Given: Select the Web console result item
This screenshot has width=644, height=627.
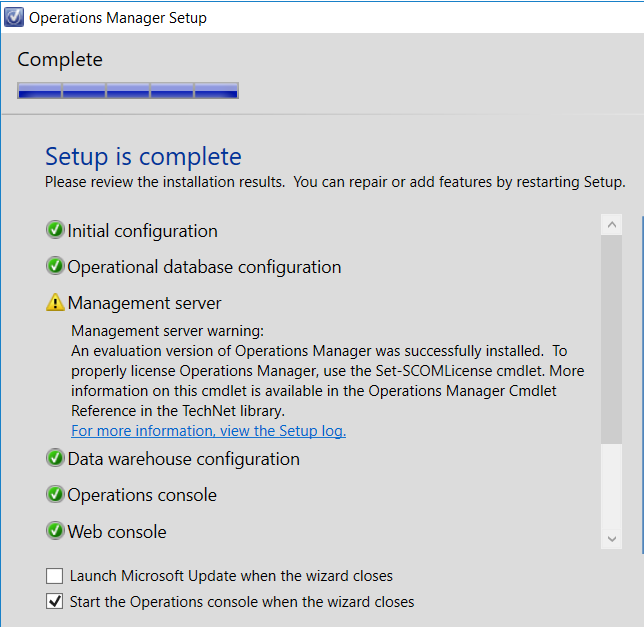Looking at the screenshot, I should (117, 532).
